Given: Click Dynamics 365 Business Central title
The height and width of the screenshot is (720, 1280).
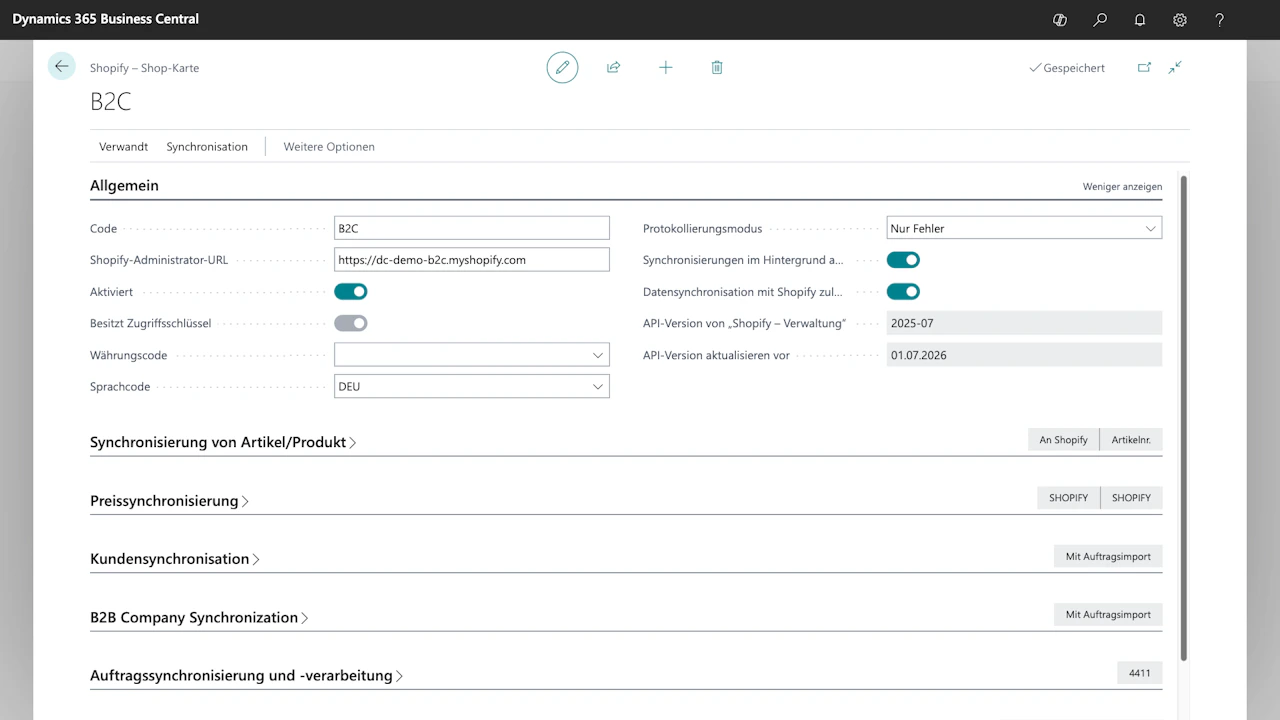Looking at the screenshot, I should tap(106, 19).
